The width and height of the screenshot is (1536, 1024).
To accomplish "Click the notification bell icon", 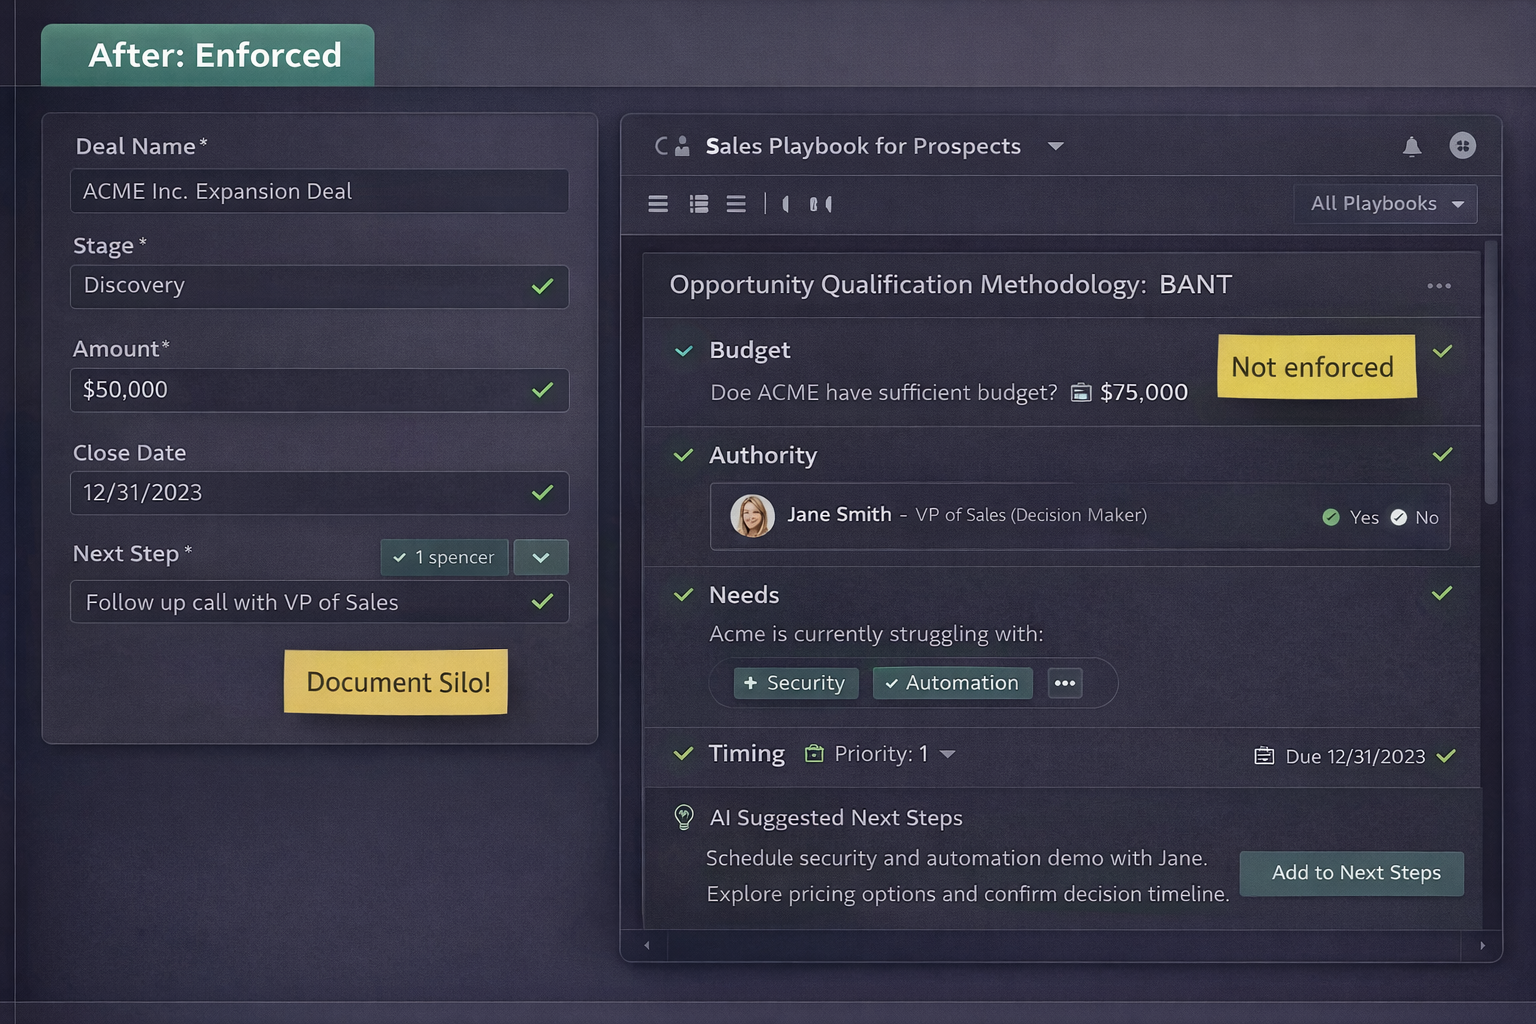I will pyautogui.click(x=1411, y=147).
